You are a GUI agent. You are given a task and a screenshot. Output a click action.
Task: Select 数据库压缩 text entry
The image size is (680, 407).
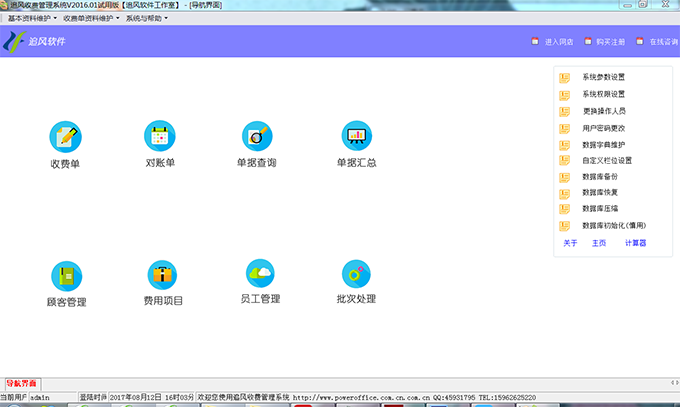click(x=600, y=209)
